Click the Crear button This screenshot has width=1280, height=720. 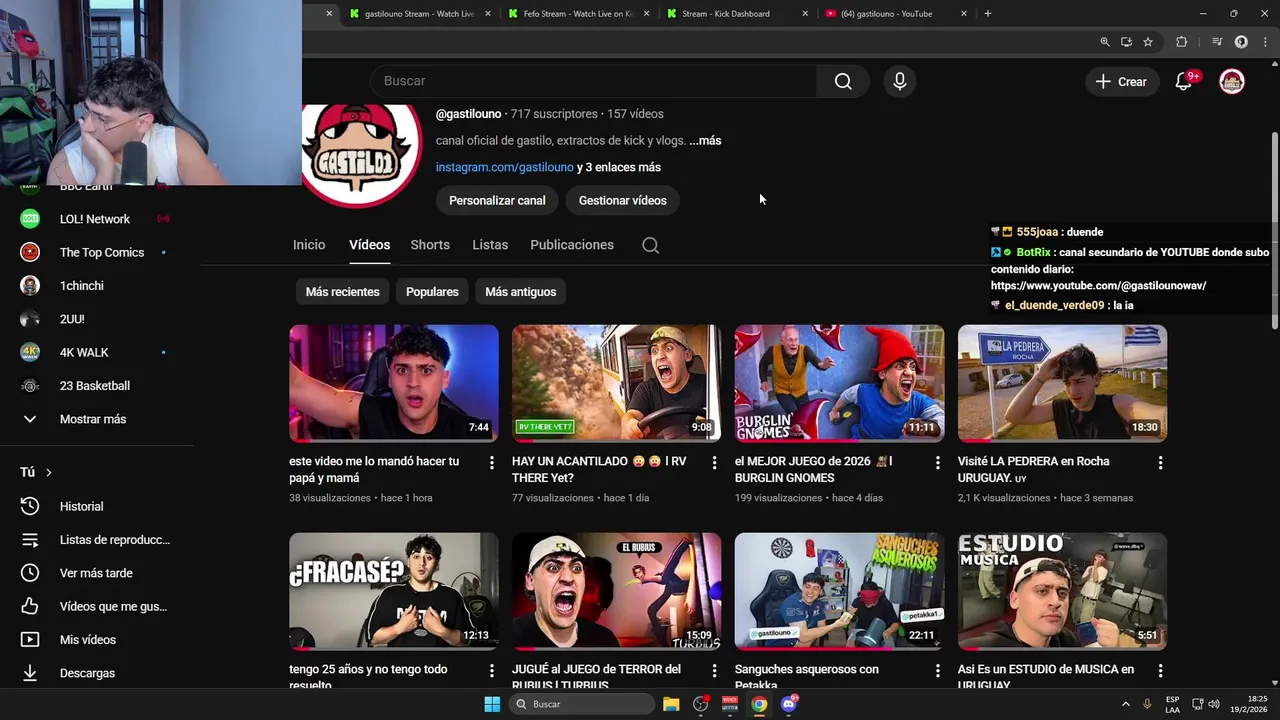[1121, 82]
